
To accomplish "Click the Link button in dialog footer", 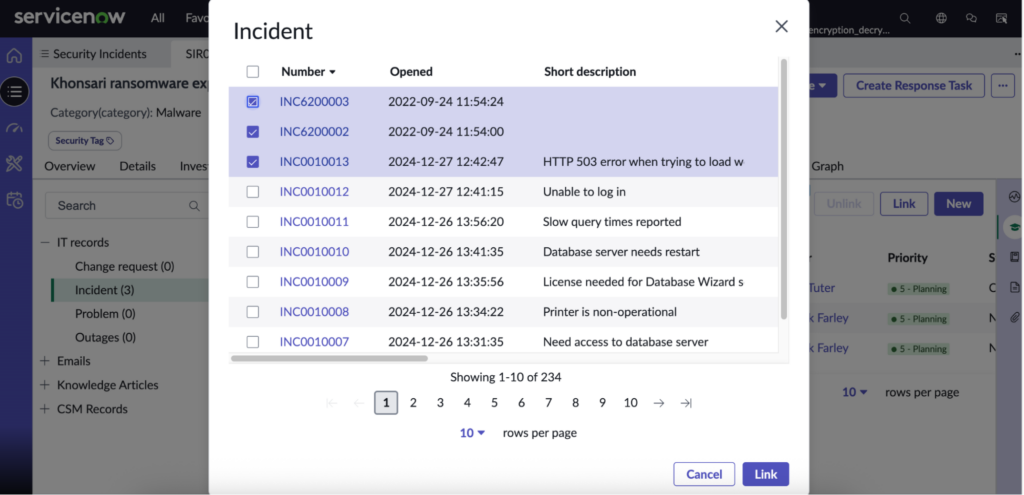I will coord(765,474).
